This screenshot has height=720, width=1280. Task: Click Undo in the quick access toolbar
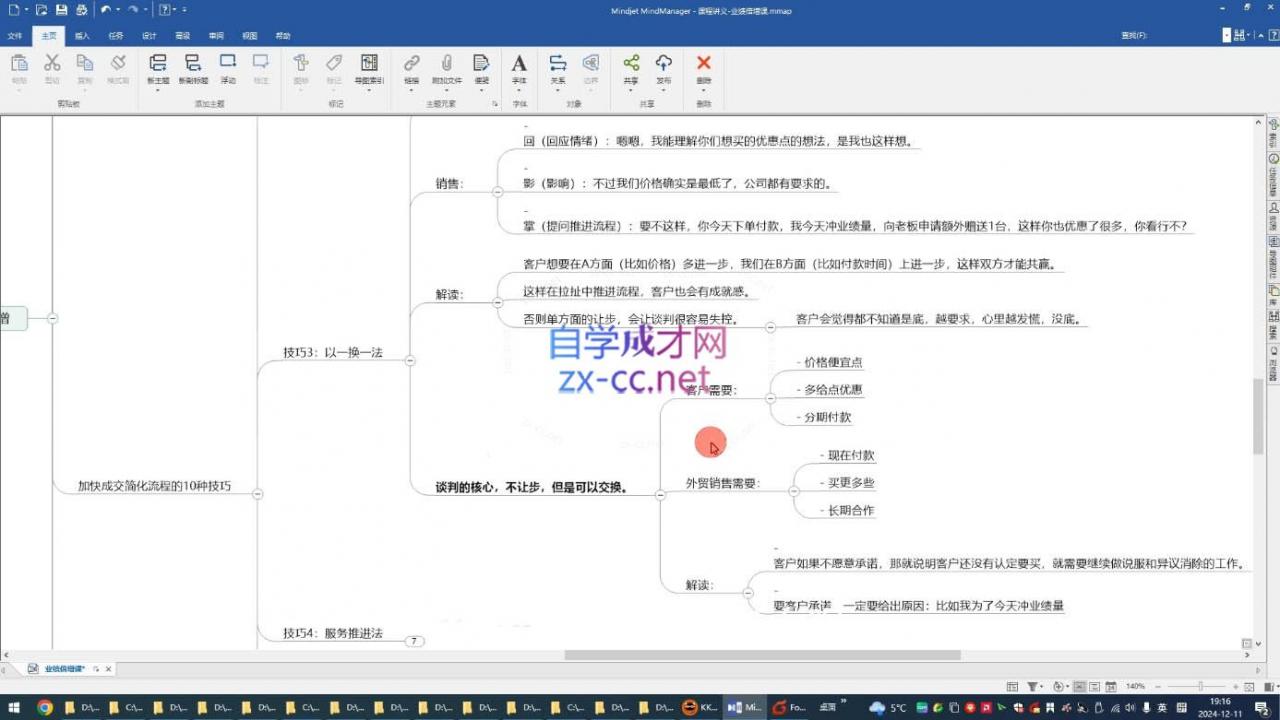point(106,9)
